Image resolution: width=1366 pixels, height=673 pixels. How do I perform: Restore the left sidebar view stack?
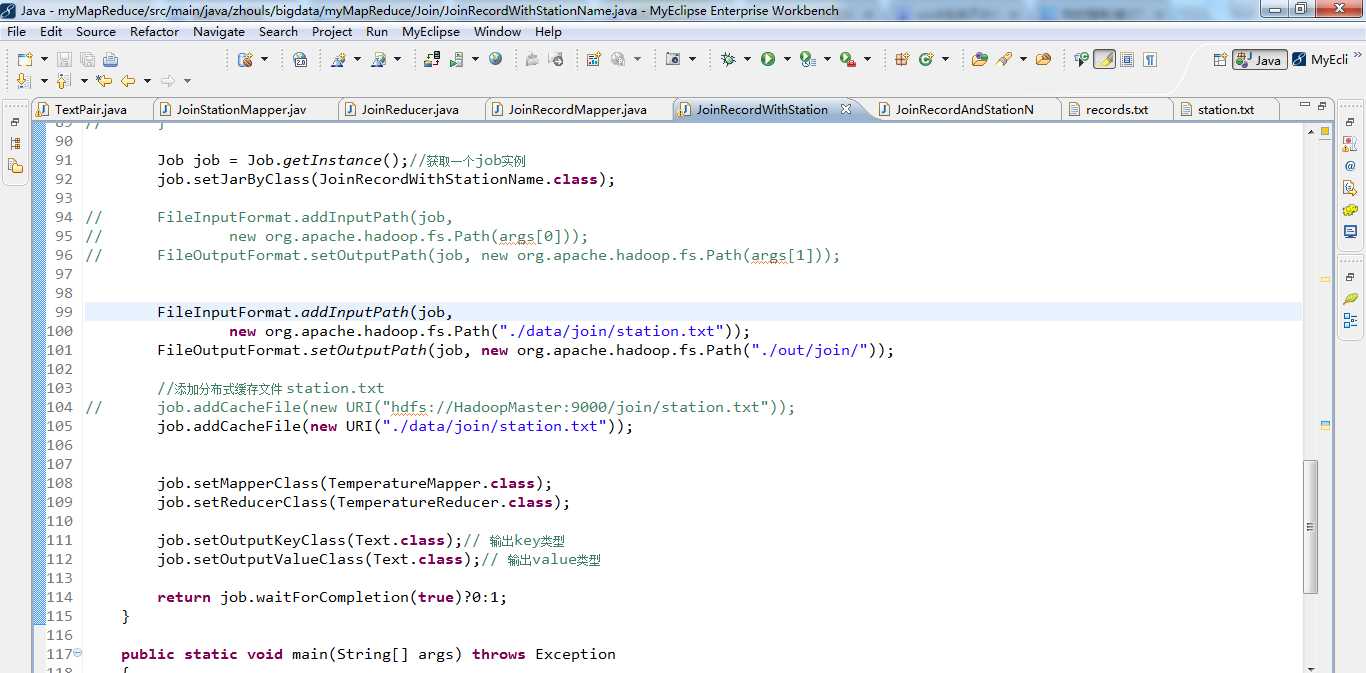click(x=15, y=122)
